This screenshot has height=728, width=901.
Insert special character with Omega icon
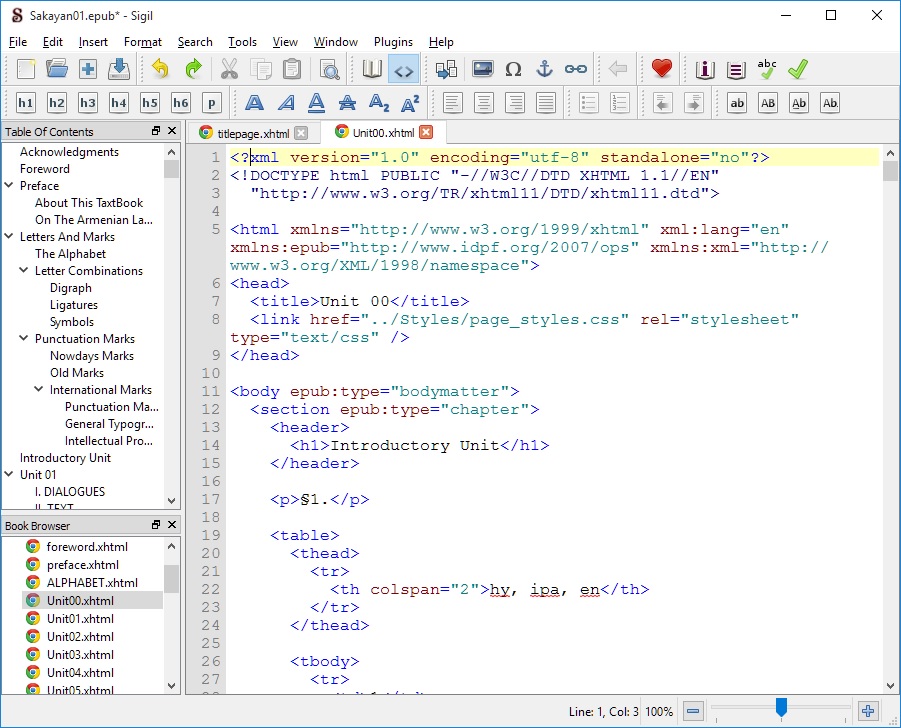click(513, 69)
